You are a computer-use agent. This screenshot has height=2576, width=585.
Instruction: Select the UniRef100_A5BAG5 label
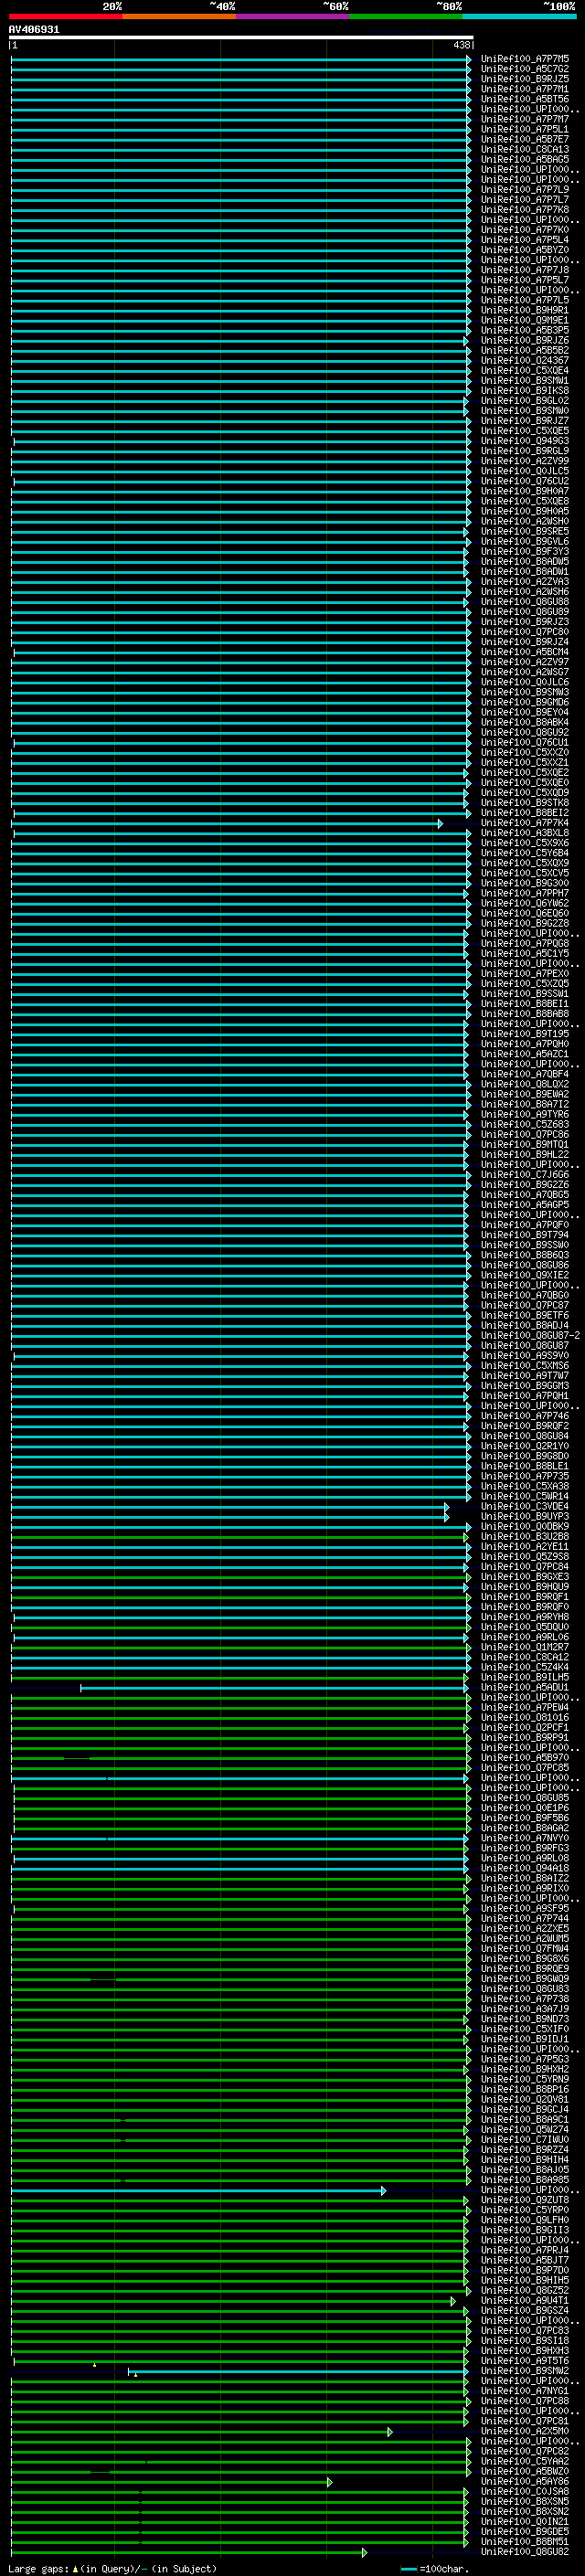pyautogui.click(x=525, y=160)
